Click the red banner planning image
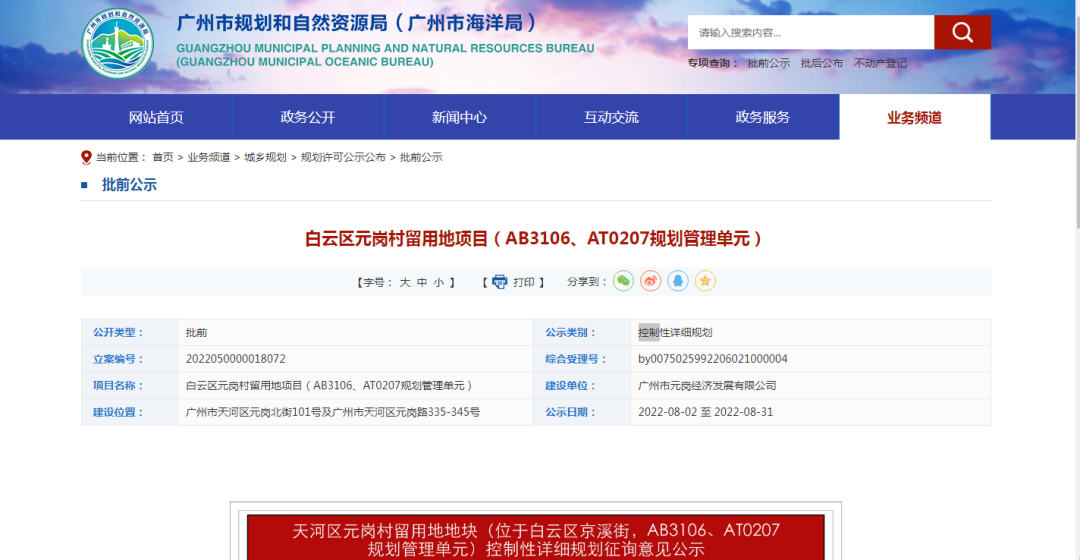The width and height of the screenshot is (1080, 560). 536,537
